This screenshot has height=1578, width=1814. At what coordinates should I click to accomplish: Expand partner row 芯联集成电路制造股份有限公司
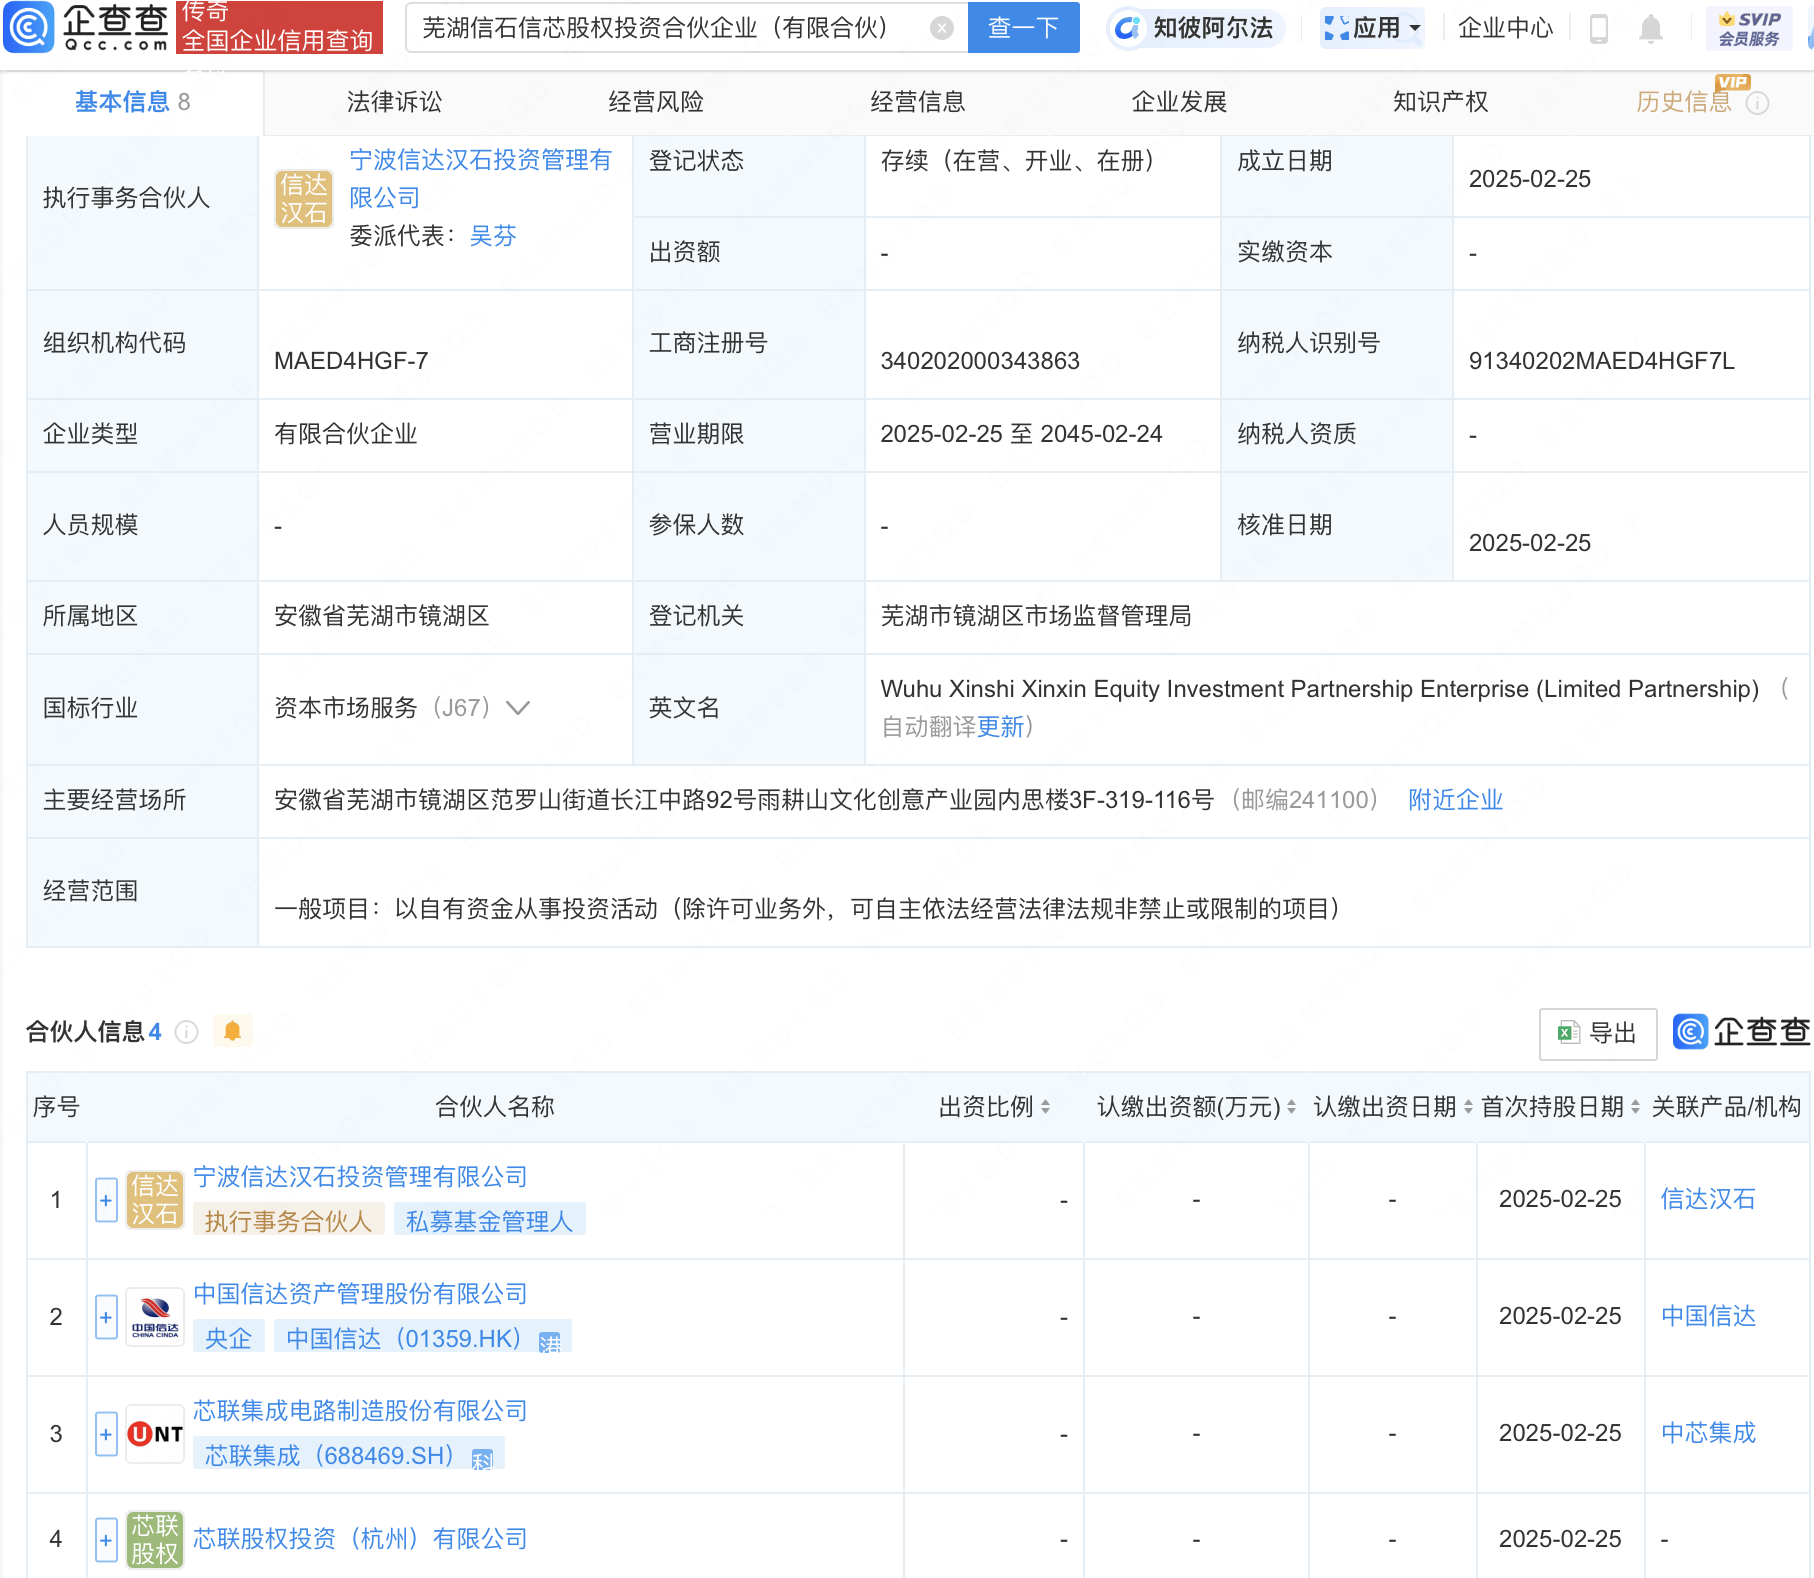click(106, 1434)
